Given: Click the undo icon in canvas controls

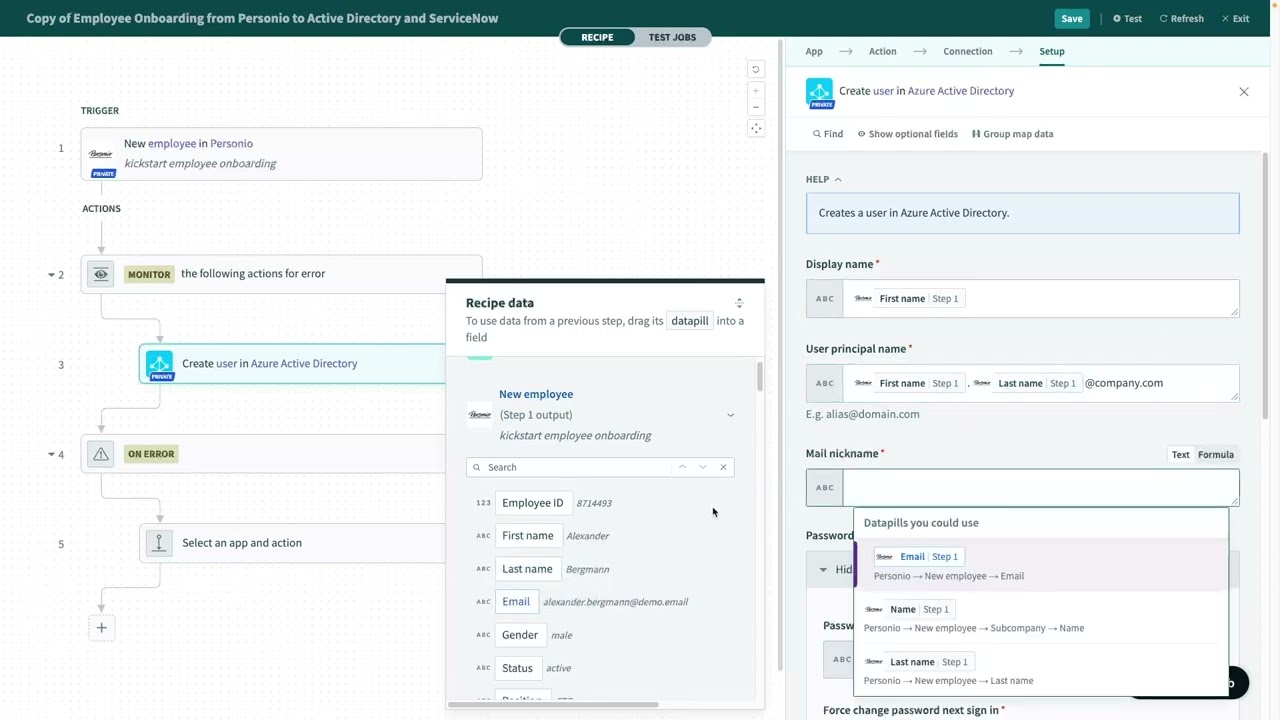Looking at the screenshot, I should point(756,70).
